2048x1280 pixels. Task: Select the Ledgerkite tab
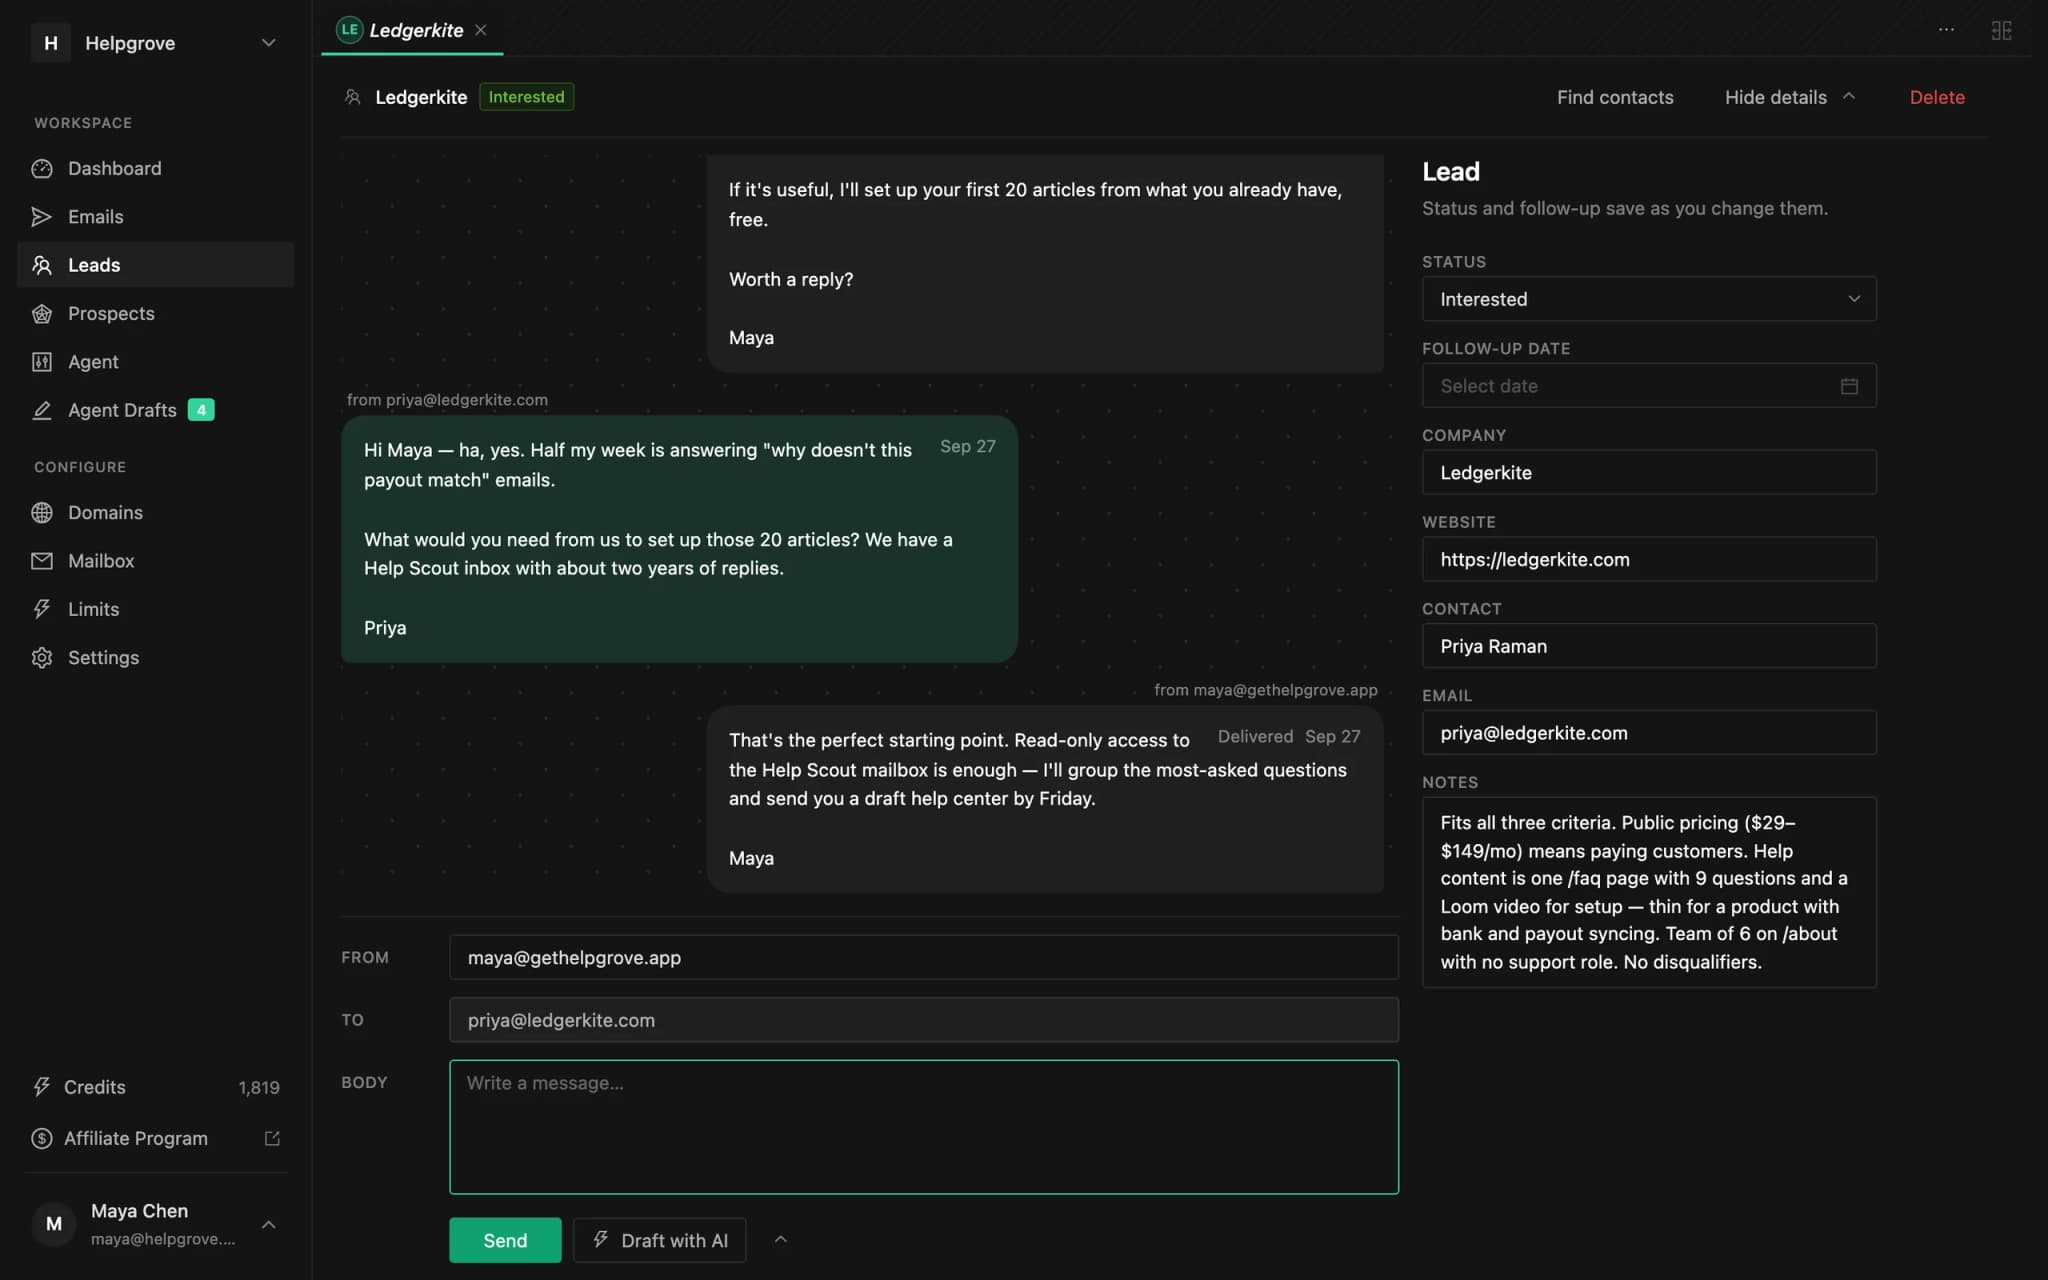tap(412, 30)
